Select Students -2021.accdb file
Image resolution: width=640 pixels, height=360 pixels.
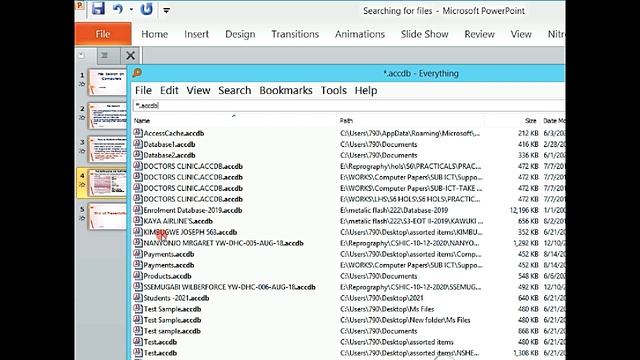coord(176,298)
